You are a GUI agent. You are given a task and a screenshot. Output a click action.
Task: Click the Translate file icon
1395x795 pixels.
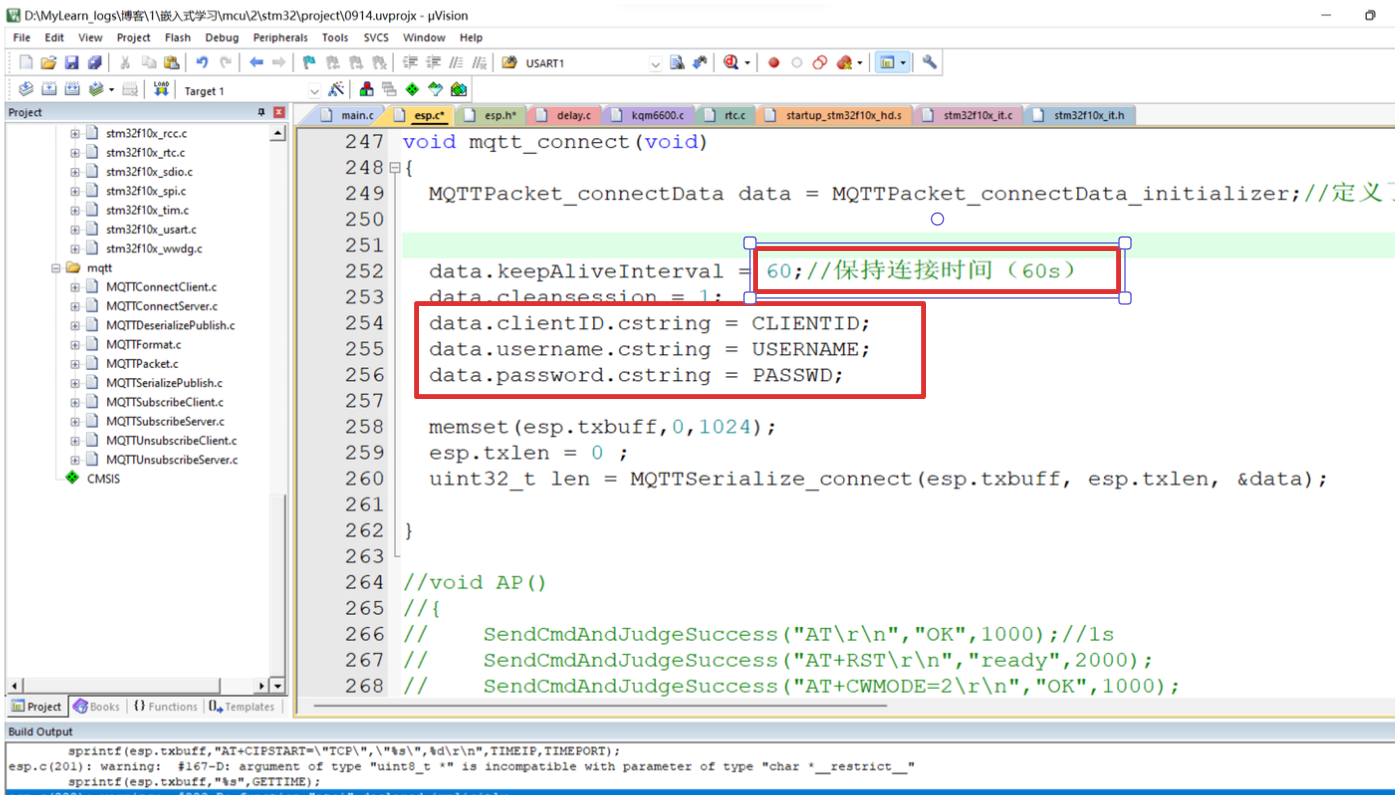tap(25, 90)
